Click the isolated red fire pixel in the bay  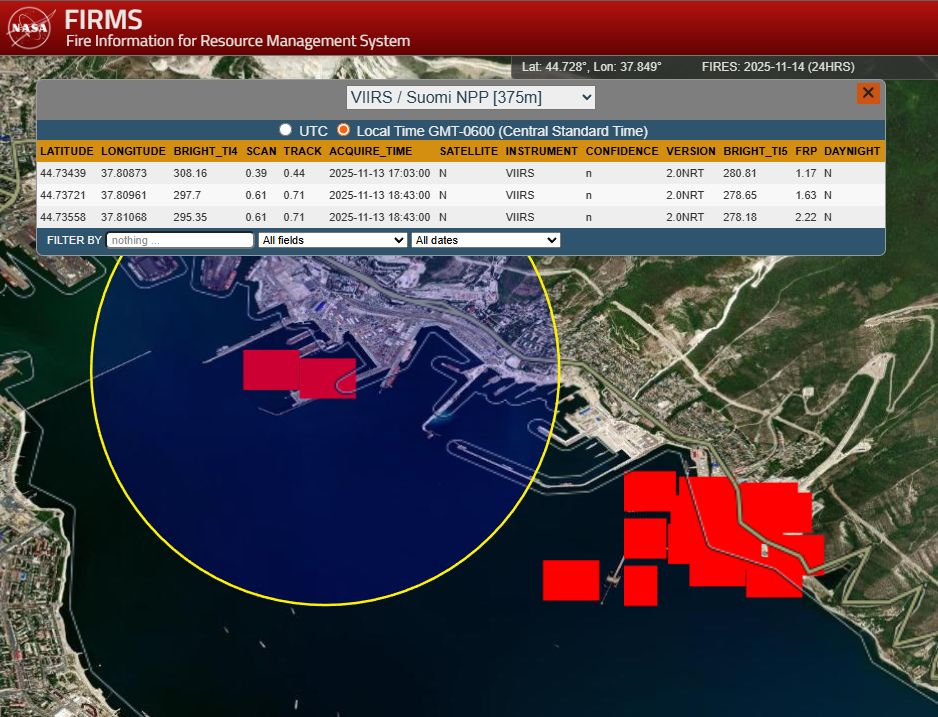tap(571, 580)
